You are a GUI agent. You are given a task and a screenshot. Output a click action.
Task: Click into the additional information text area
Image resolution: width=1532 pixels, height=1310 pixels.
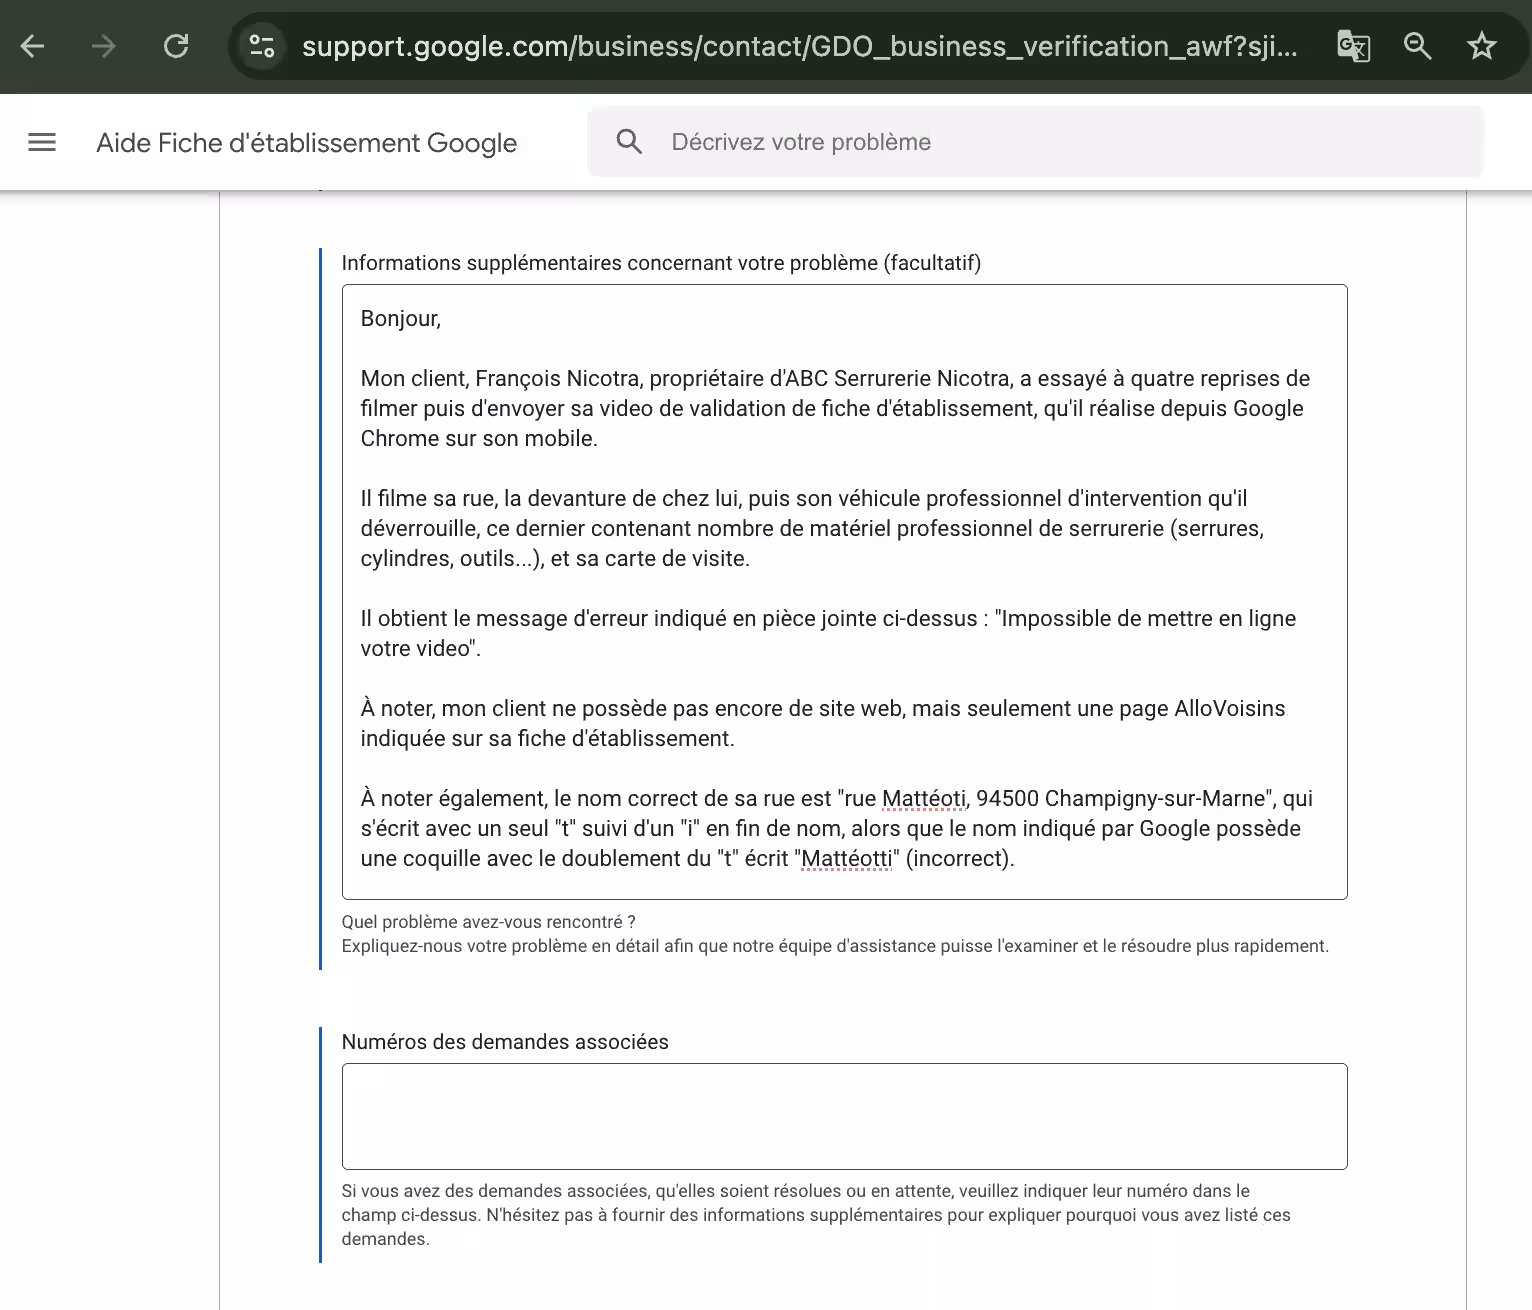pos(844,592)
